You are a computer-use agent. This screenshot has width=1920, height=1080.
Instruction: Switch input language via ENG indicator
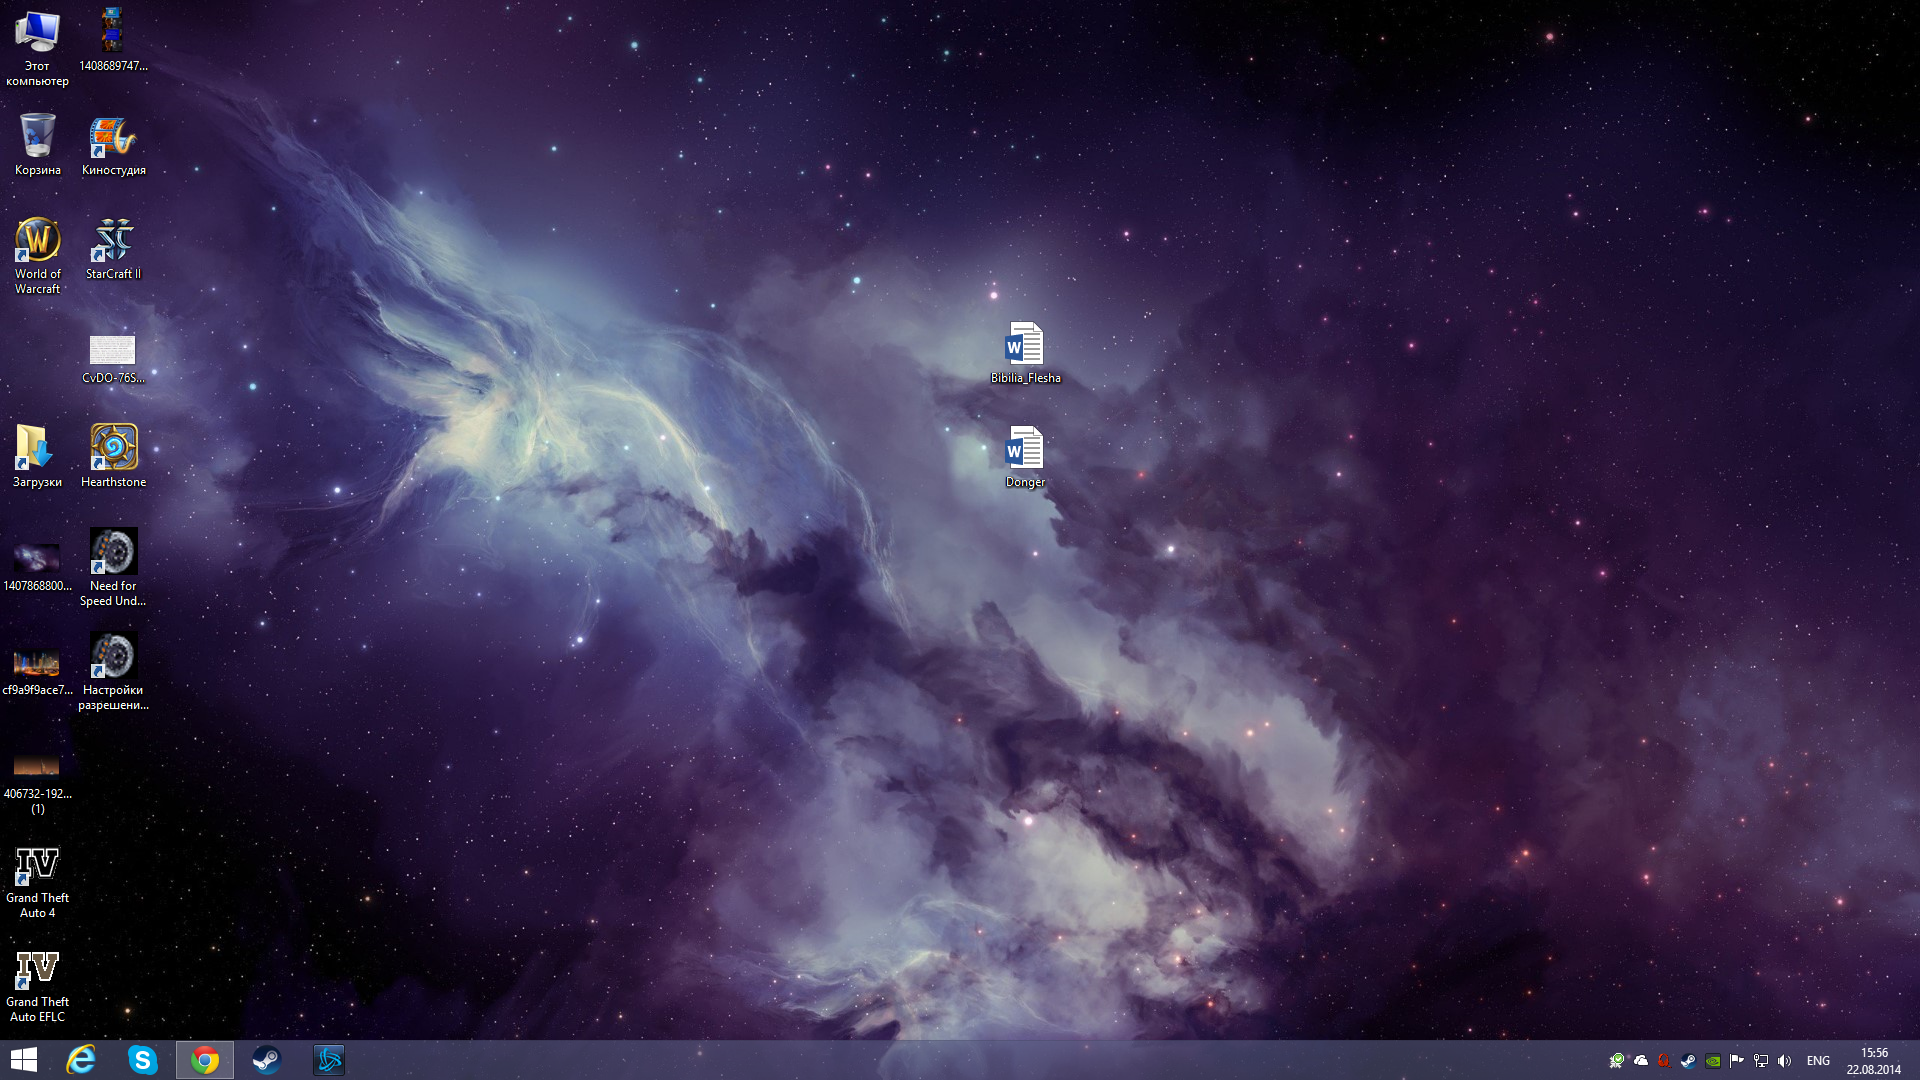pos(1818,1061)
